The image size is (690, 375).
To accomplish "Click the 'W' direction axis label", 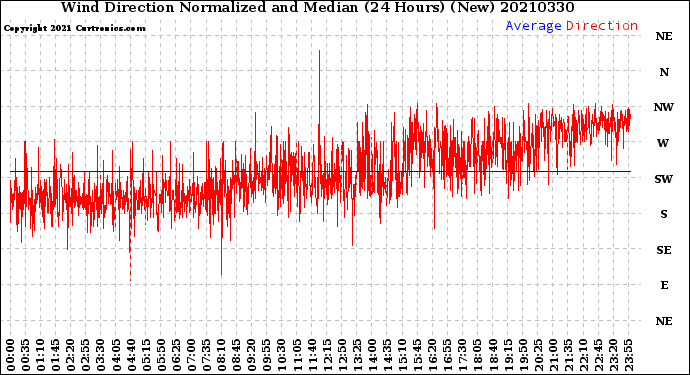I will click(663, 143).
